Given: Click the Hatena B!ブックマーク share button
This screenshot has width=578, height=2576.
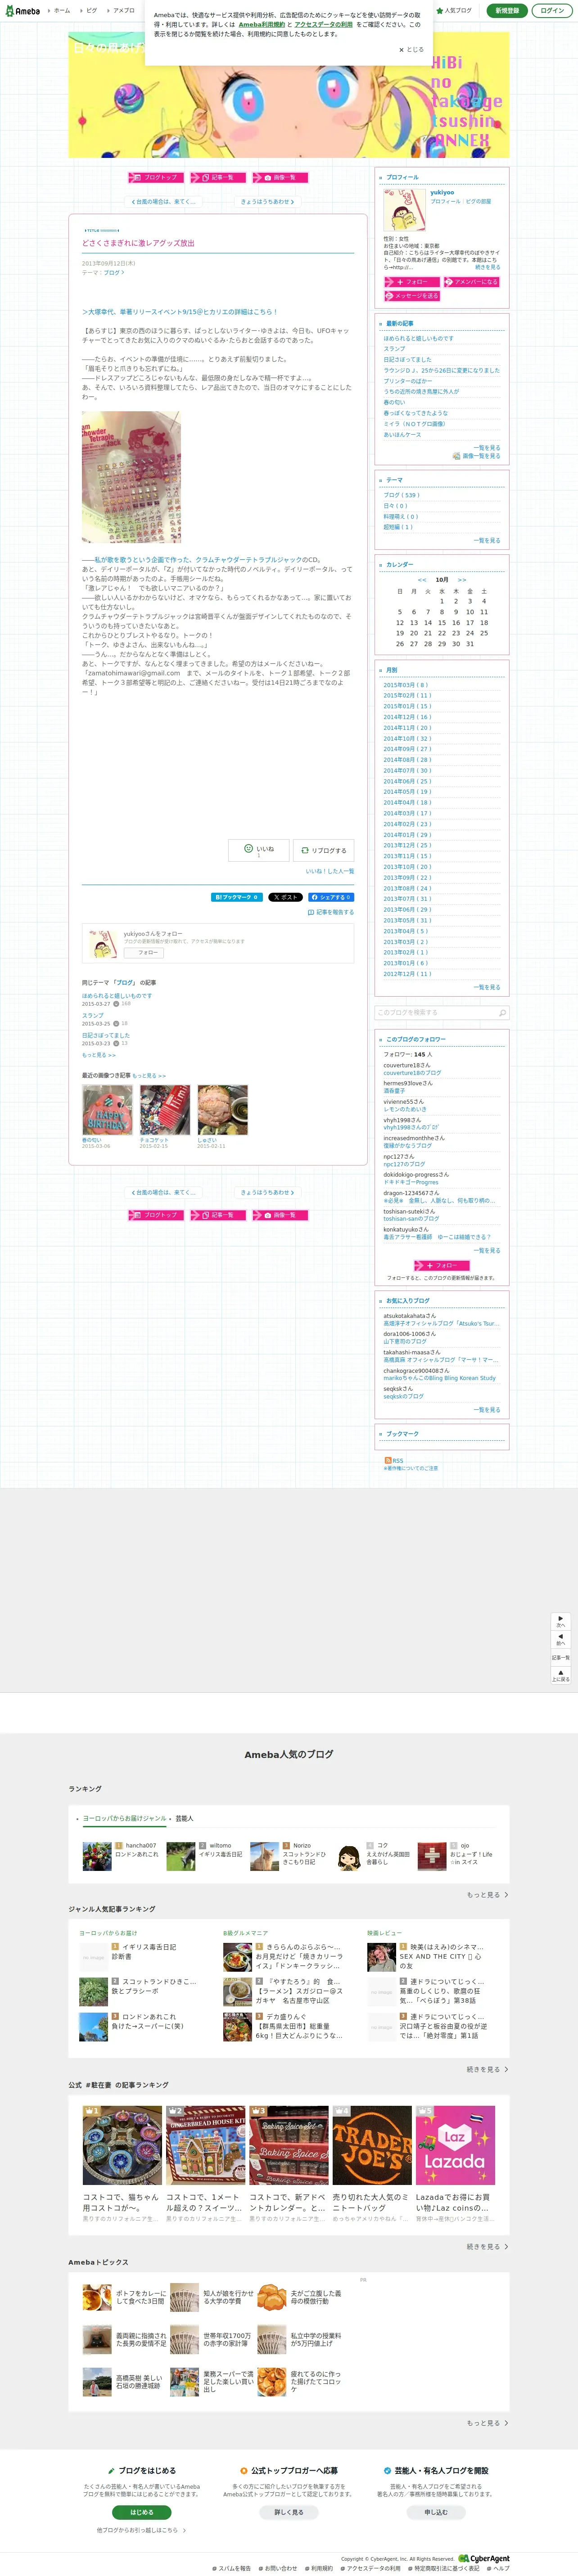Looking at the screenshot, I should (237, 897).
